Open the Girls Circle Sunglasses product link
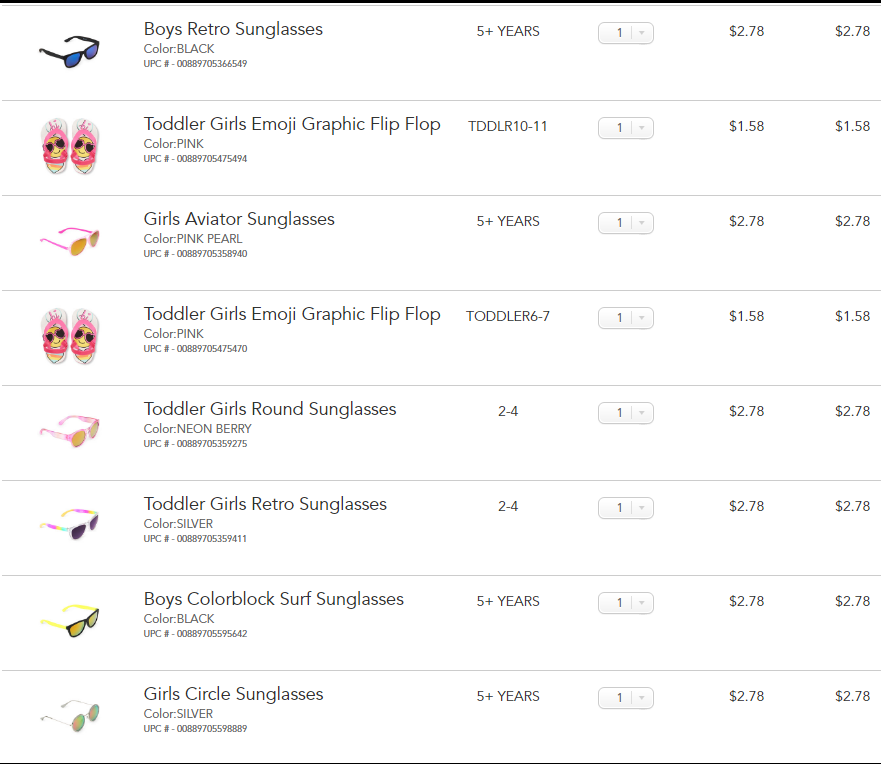Screen dimensions: 881x764 click(x=233, y=694)
